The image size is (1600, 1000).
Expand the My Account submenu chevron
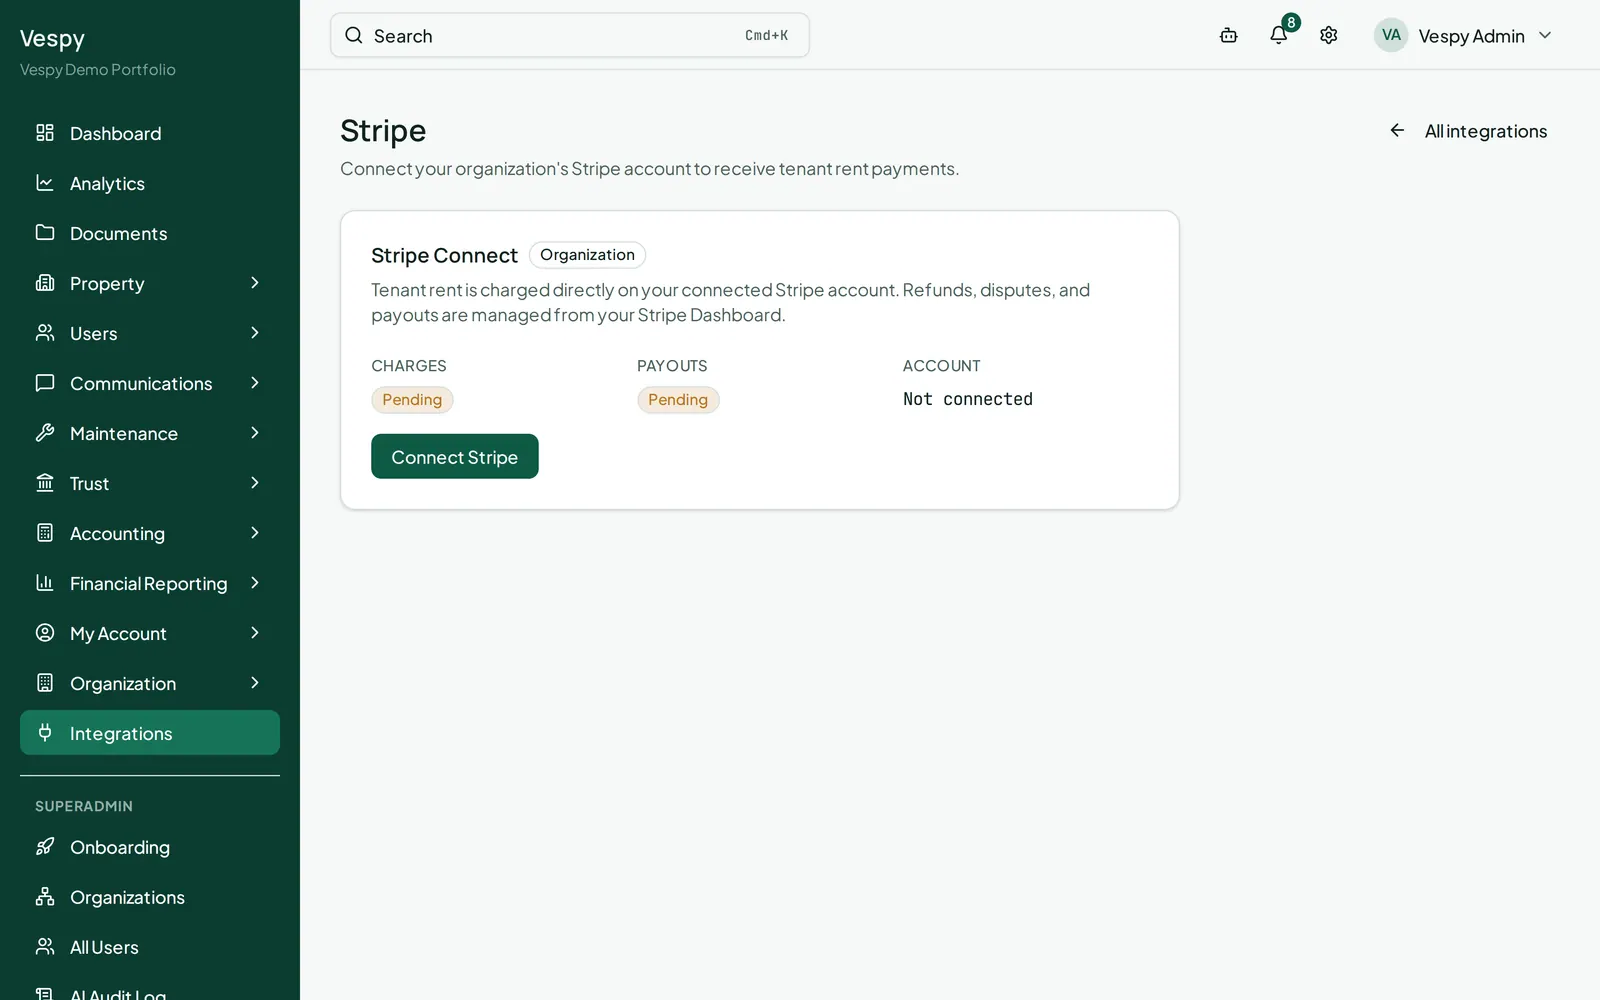tap(255, 633)
